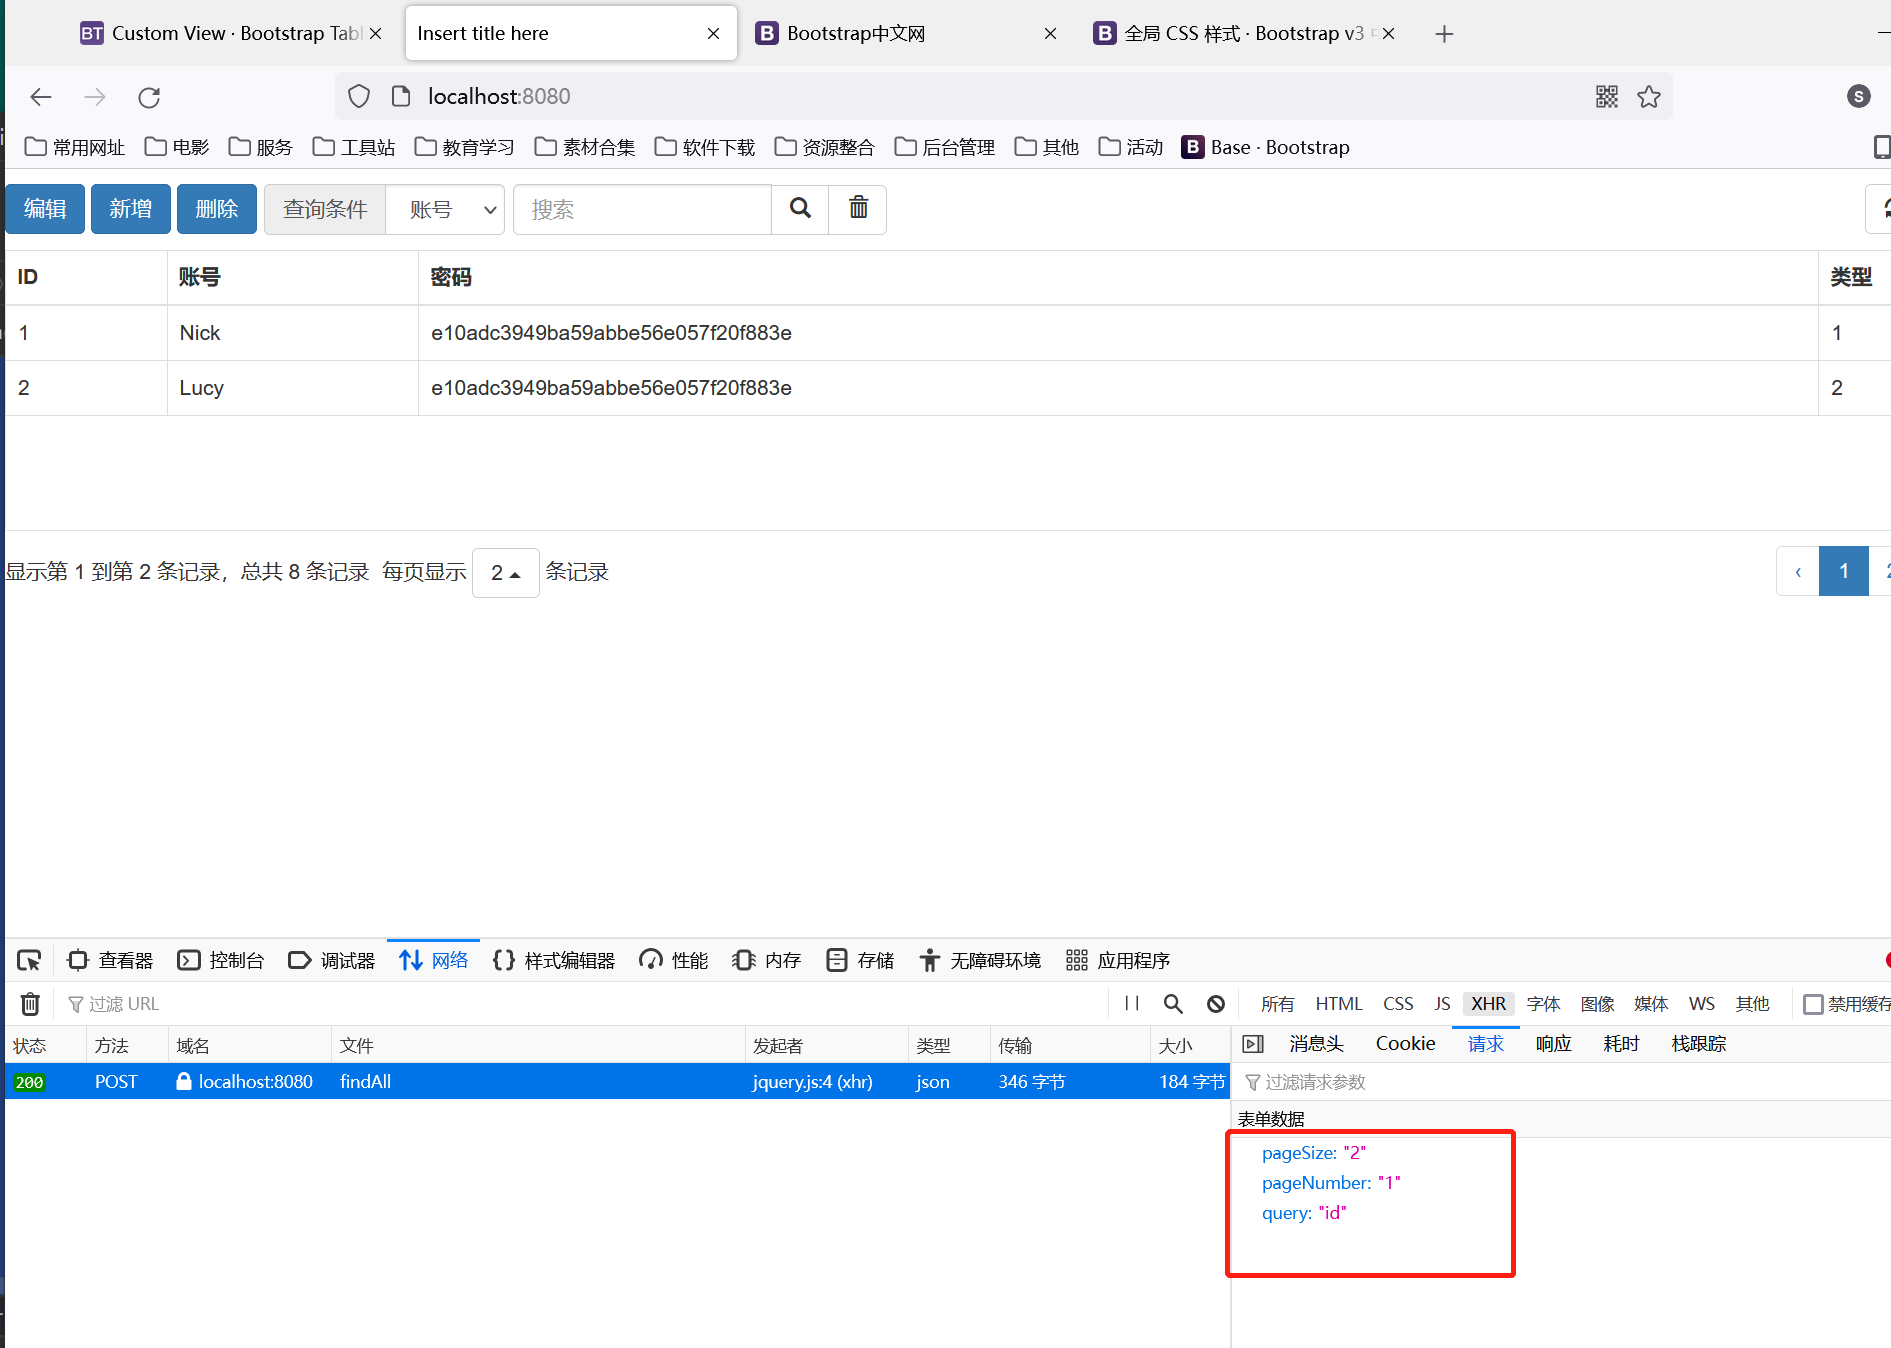
Task: Sort table by the 账号 column header
Action: (x=292, y=277)
